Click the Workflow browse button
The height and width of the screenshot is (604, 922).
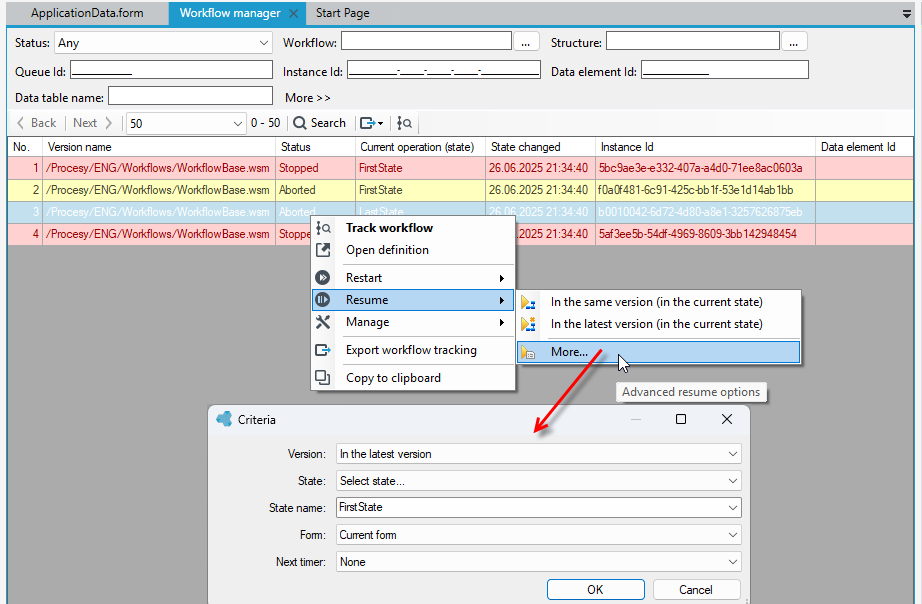pyautogui.click(x=526, y=42)
